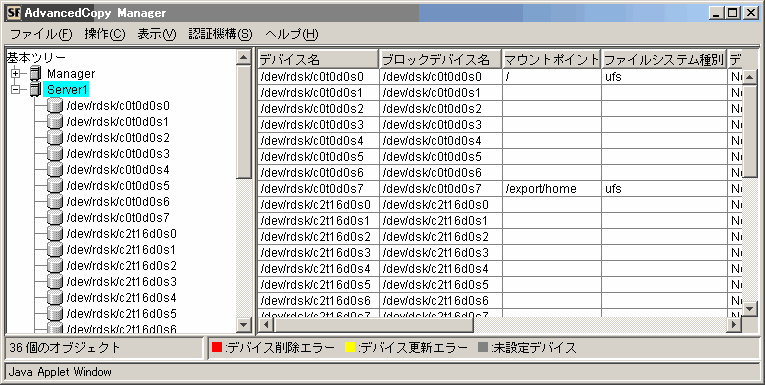Select ufs cell in /dev/rdsk/c0t0d0s7 row
Screen dimensions: 765x385
click(x=664, y=189)
